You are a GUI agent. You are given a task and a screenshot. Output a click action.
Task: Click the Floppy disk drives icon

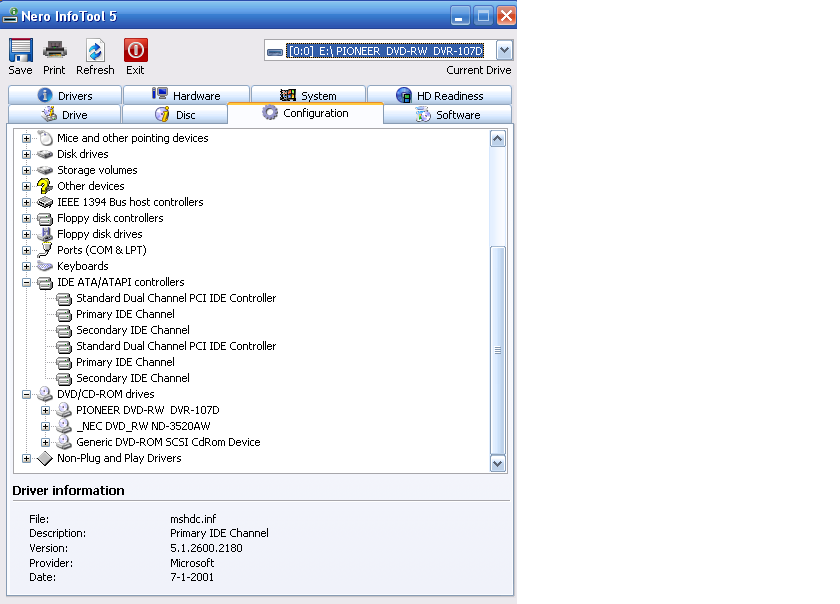coord(45,234)
